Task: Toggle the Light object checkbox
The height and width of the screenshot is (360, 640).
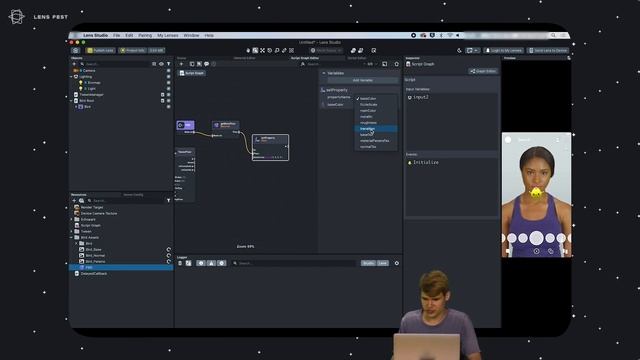Action: [x=169, y=89]
